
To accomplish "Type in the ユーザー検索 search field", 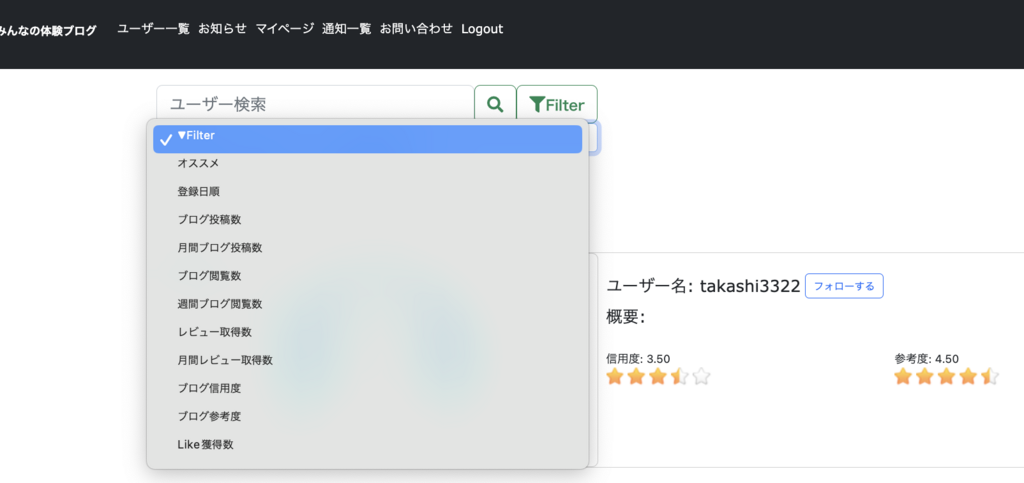I will click(315, 104).
